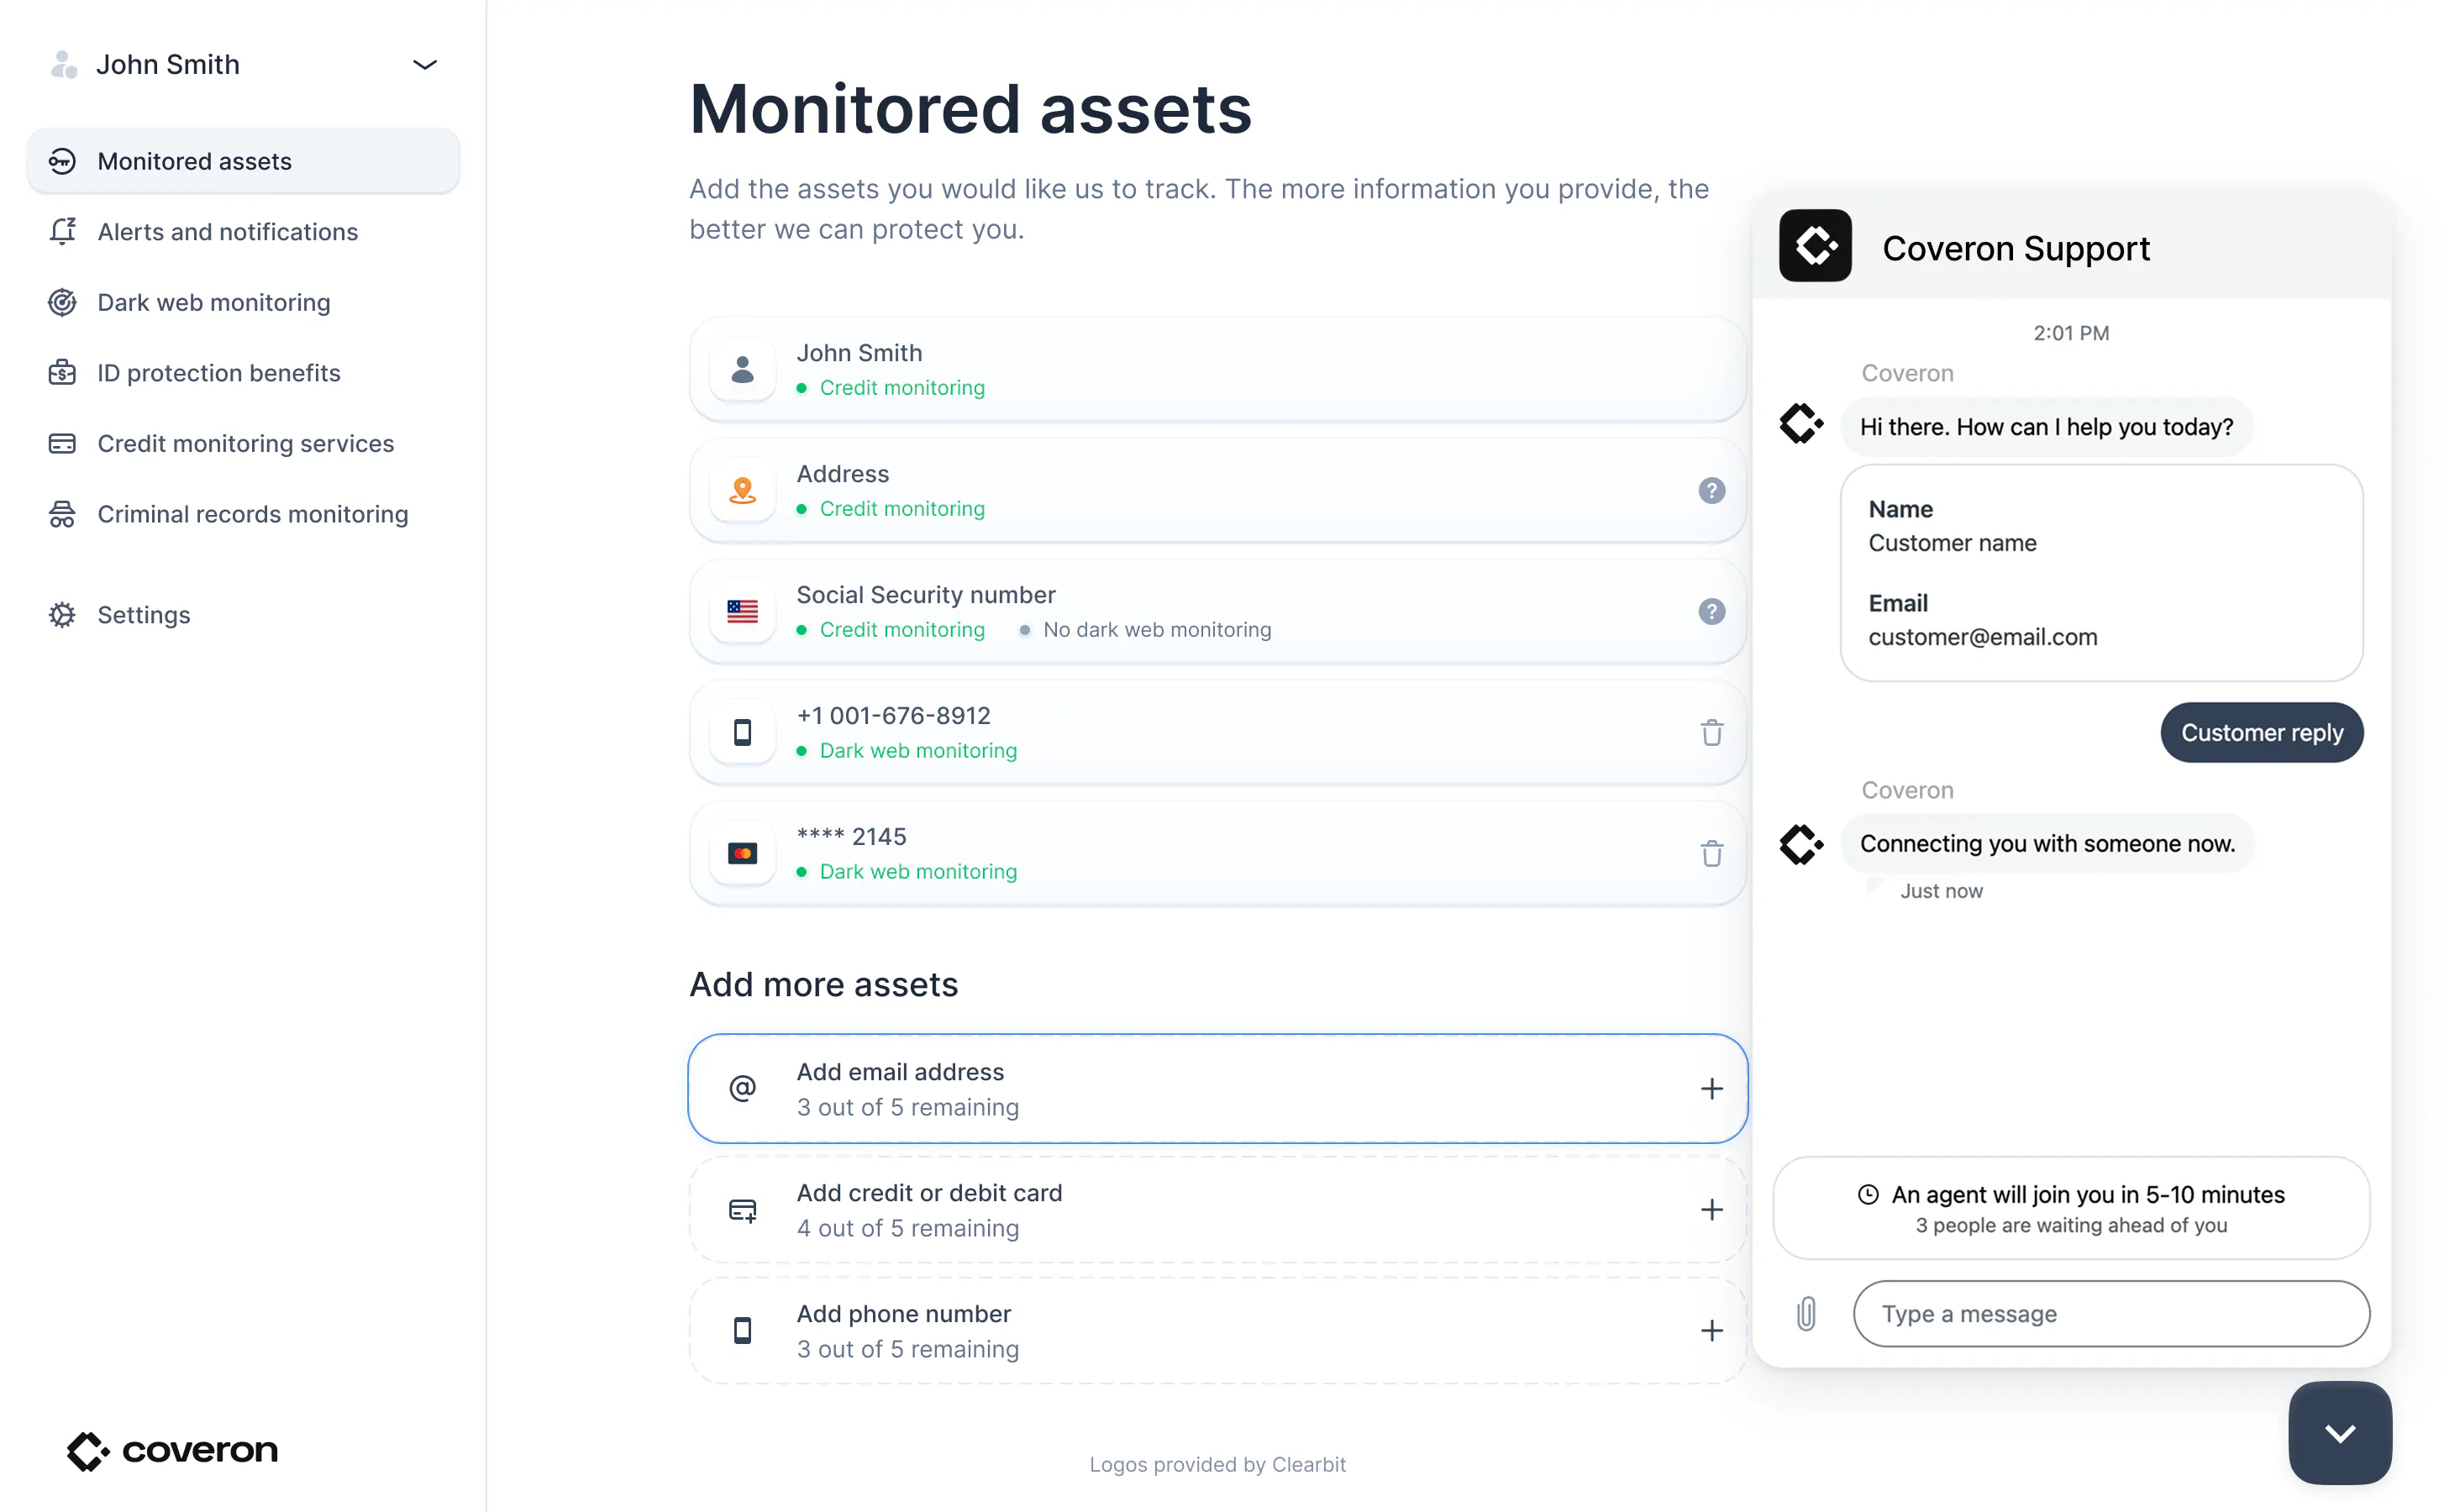Click the Coveron Support logo in chat header
This screenshot has height=1512, width=2460.
[x=1815, y=246]
